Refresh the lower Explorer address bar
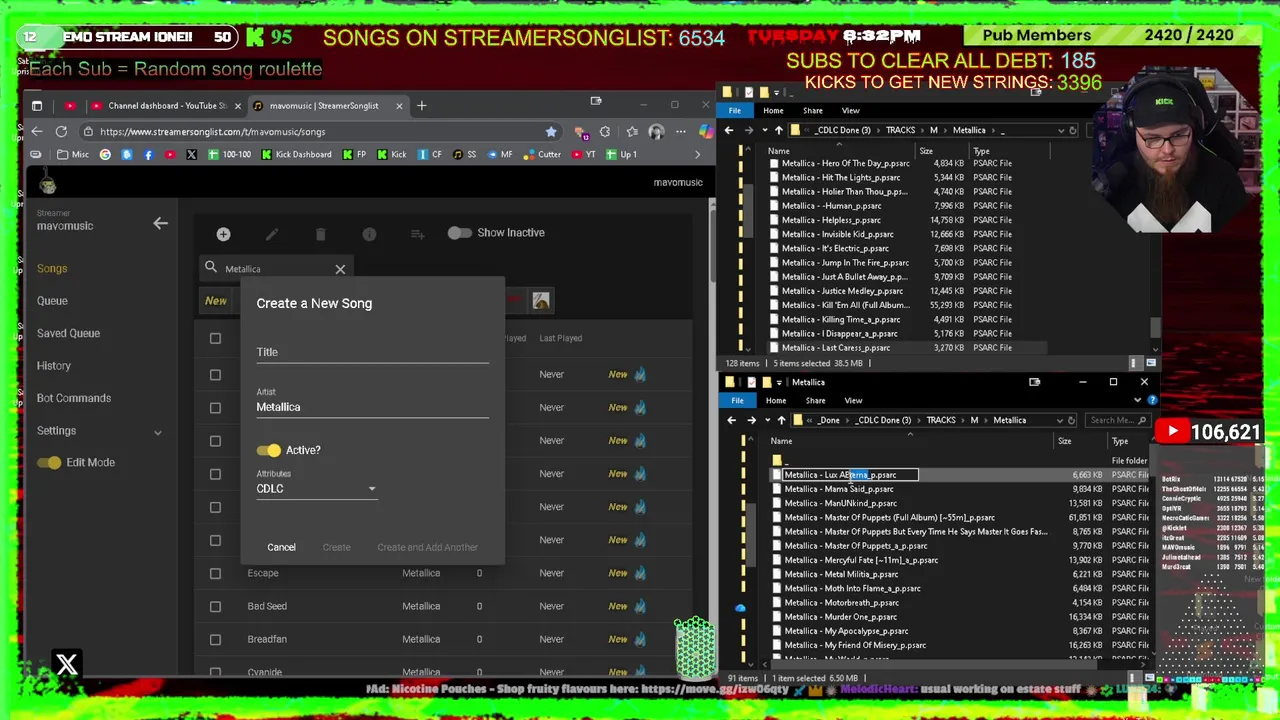Image resolution: width=1280 pixels, height=720 pixels. 1071,420
